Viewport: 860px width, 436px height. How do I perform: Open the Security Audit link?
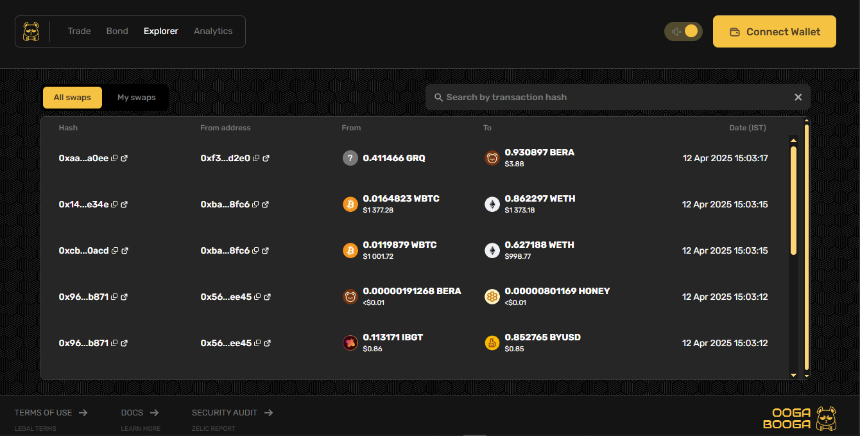[232, 412]
